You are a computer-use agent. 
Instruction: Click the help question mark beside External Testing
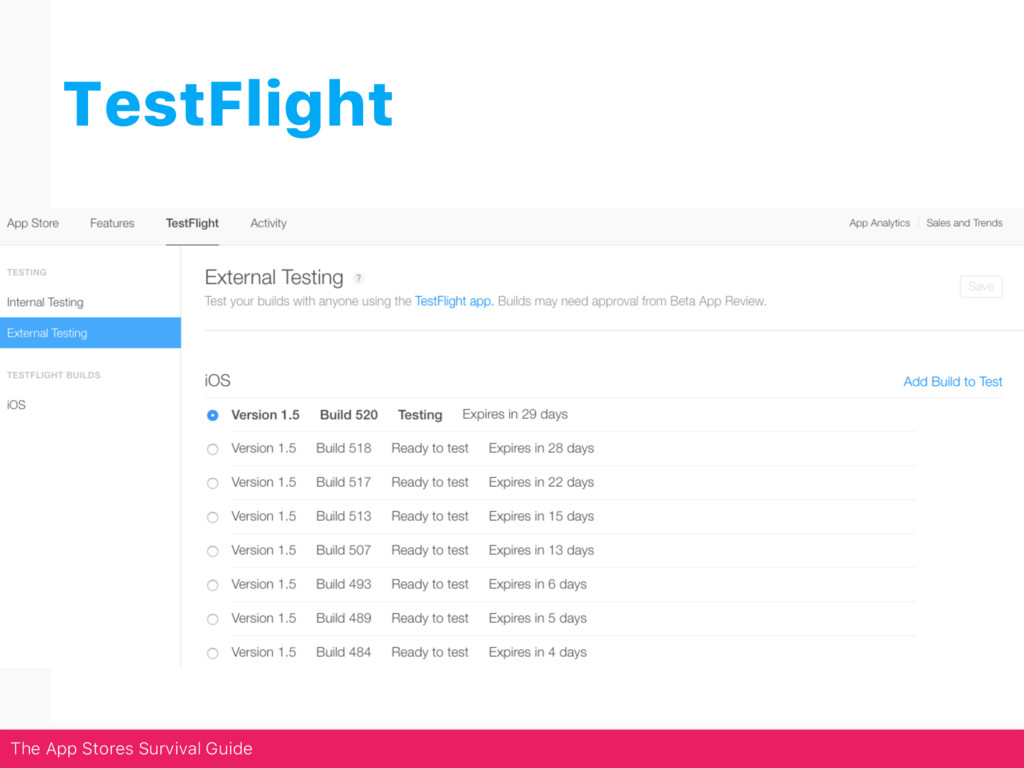click(x=358, y=278)
